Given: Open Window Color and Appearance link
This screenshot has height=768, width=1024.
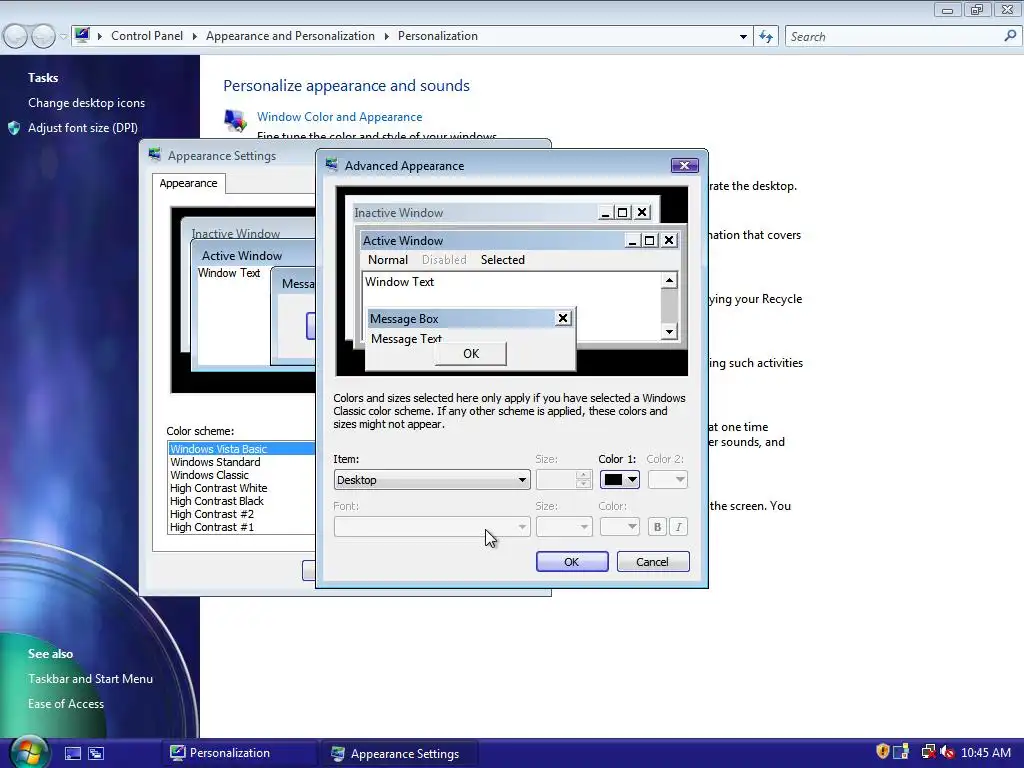Looking at the screenshot, I should coord(340,117).
